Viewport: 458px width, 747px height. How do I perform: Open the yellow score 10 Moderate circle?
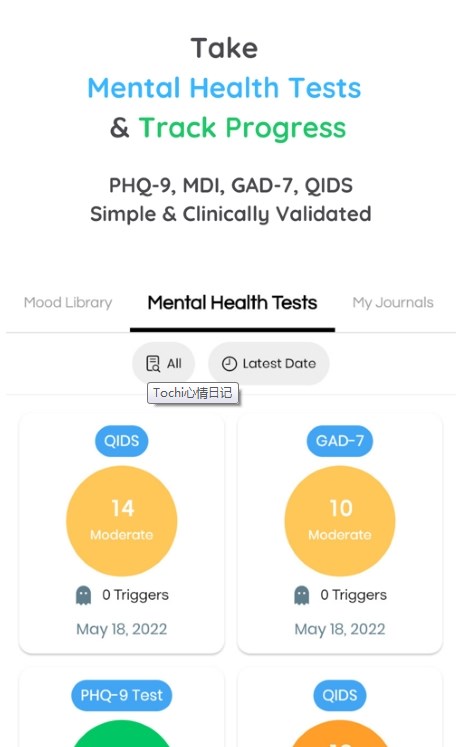click(x=340, y=521)
